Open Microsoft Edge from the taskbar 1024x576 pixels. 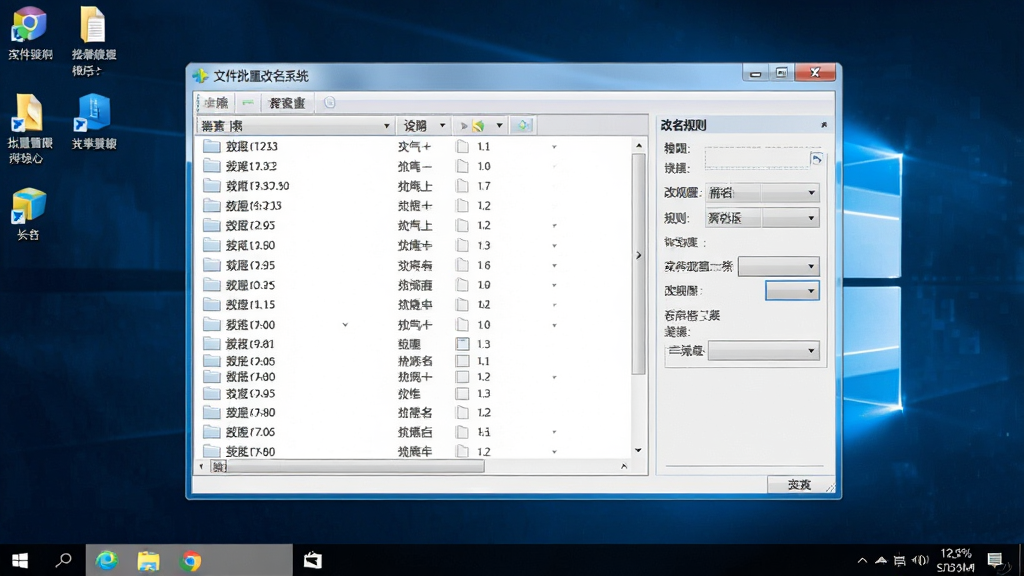click(x=106, y=560)
